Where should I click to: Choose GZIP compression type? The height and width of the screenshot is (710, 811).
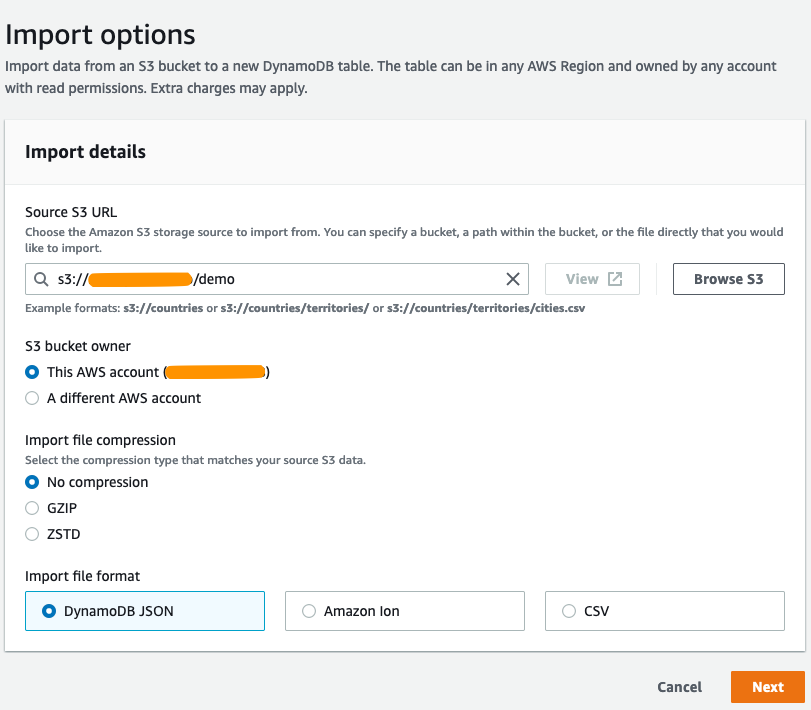[x=32, y=508]
